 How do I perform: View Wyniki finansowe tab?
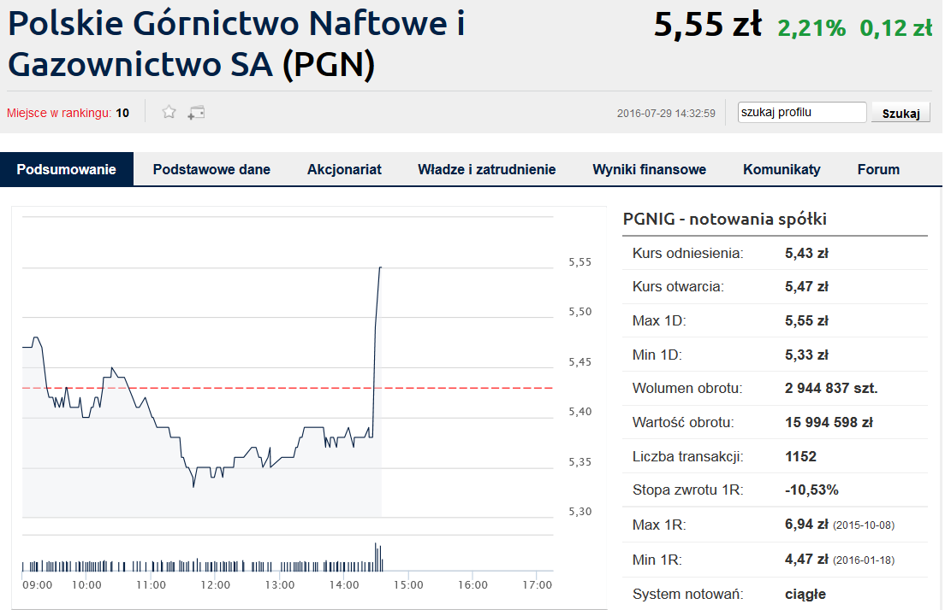click(649, 169)
